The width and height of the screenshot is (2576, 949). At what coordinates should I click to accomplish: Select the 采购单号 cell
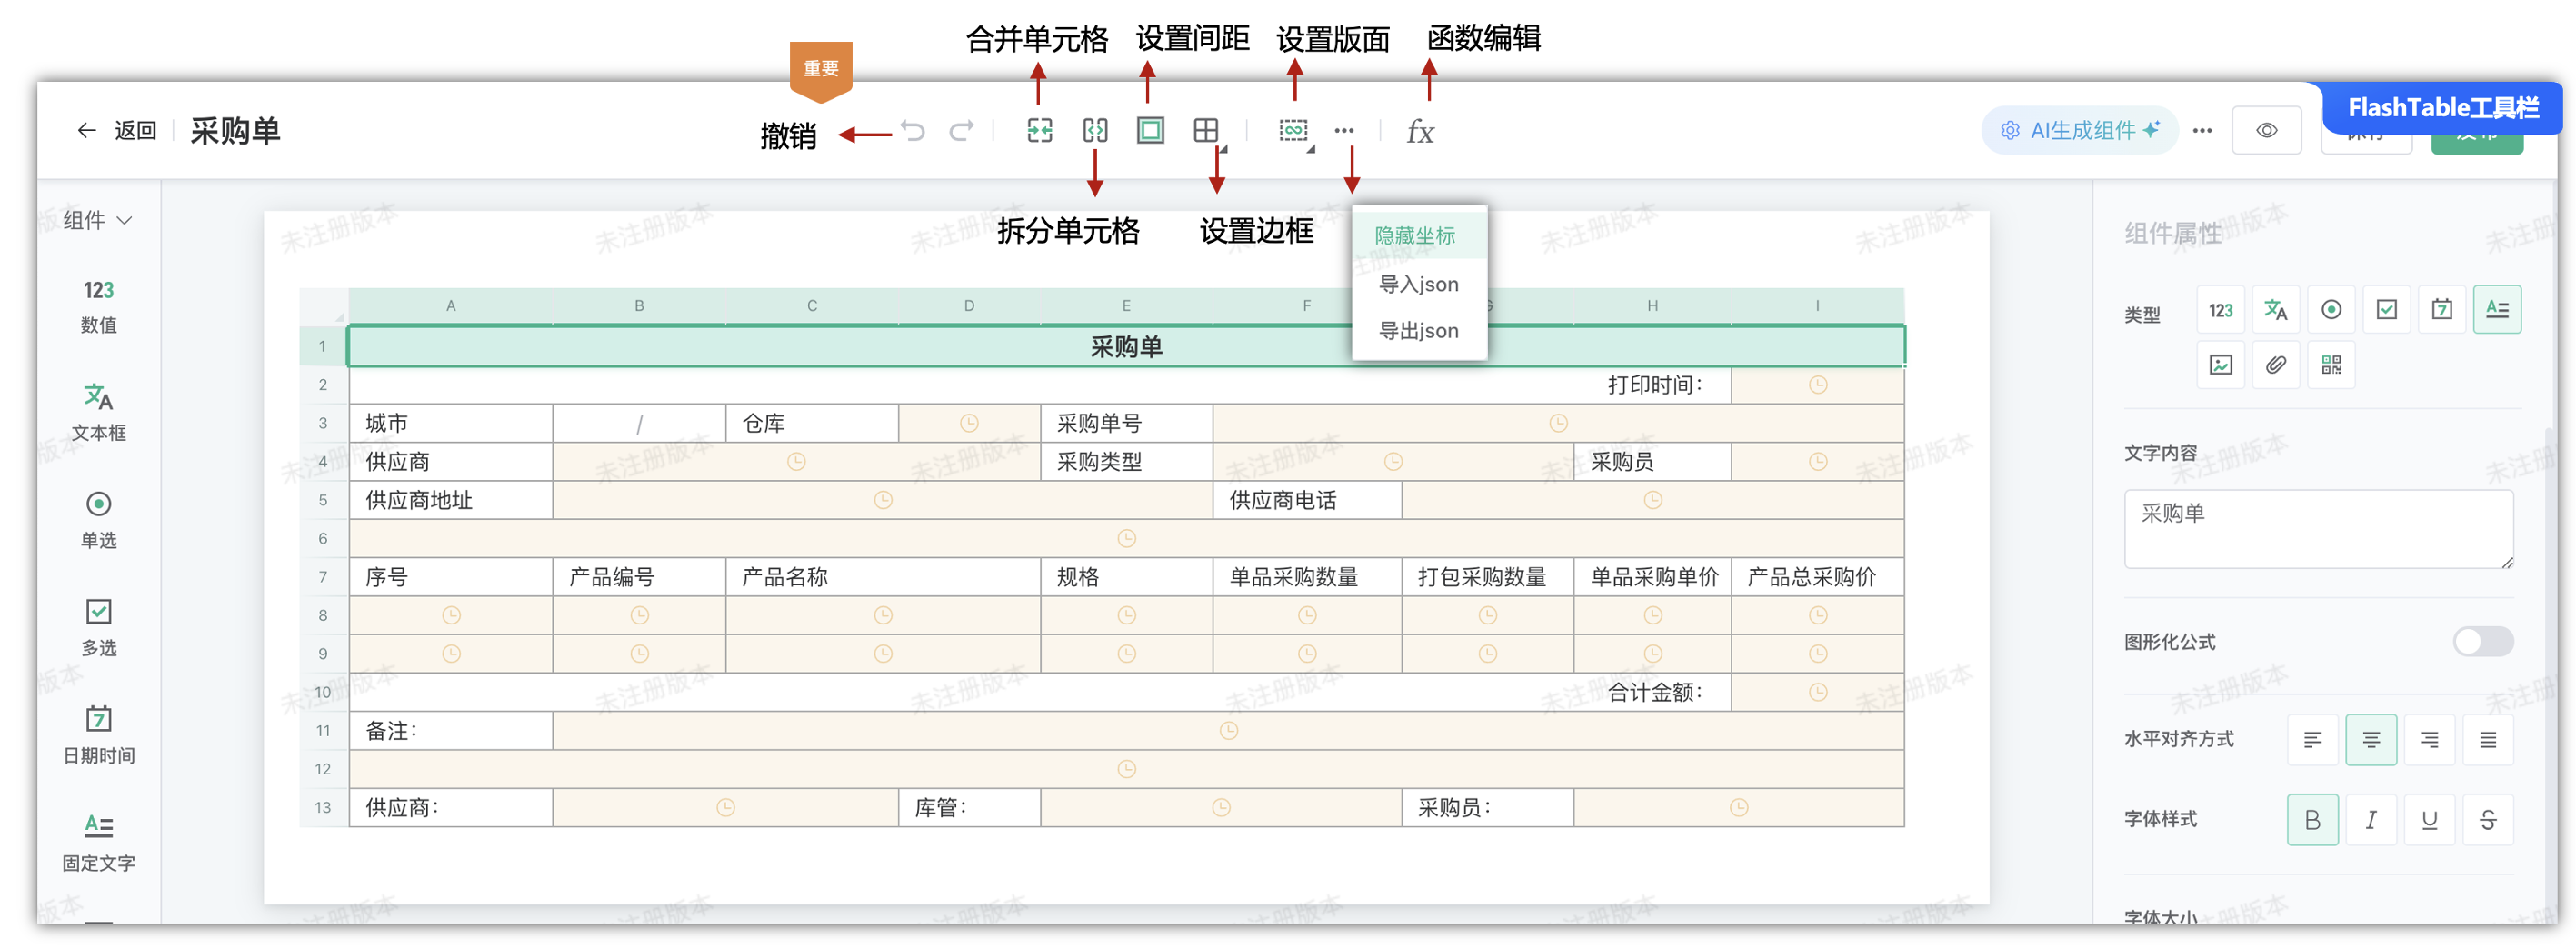coord(1126,424)
